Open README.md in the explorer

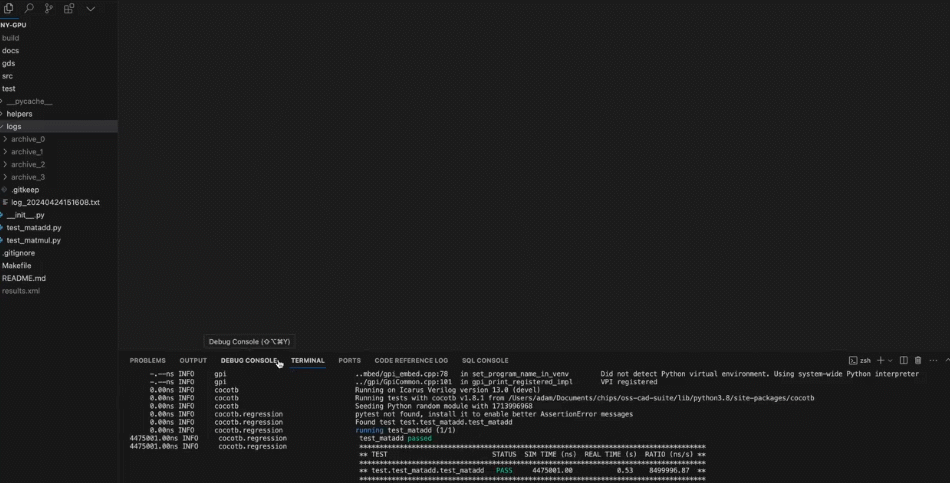pos(24,278)
